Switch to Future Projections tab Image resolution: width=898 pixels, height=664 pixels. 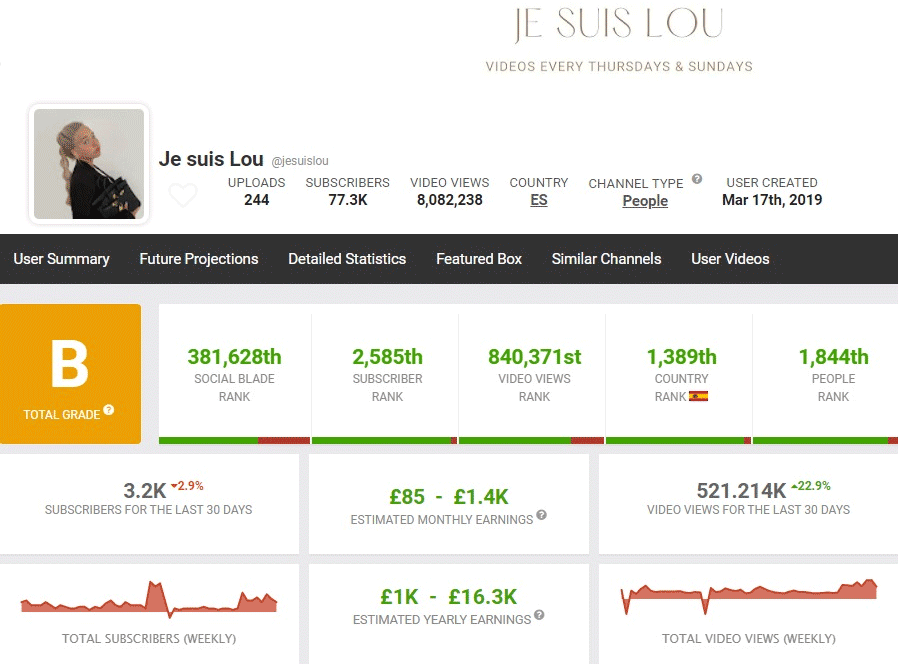[x=198, y=259]
